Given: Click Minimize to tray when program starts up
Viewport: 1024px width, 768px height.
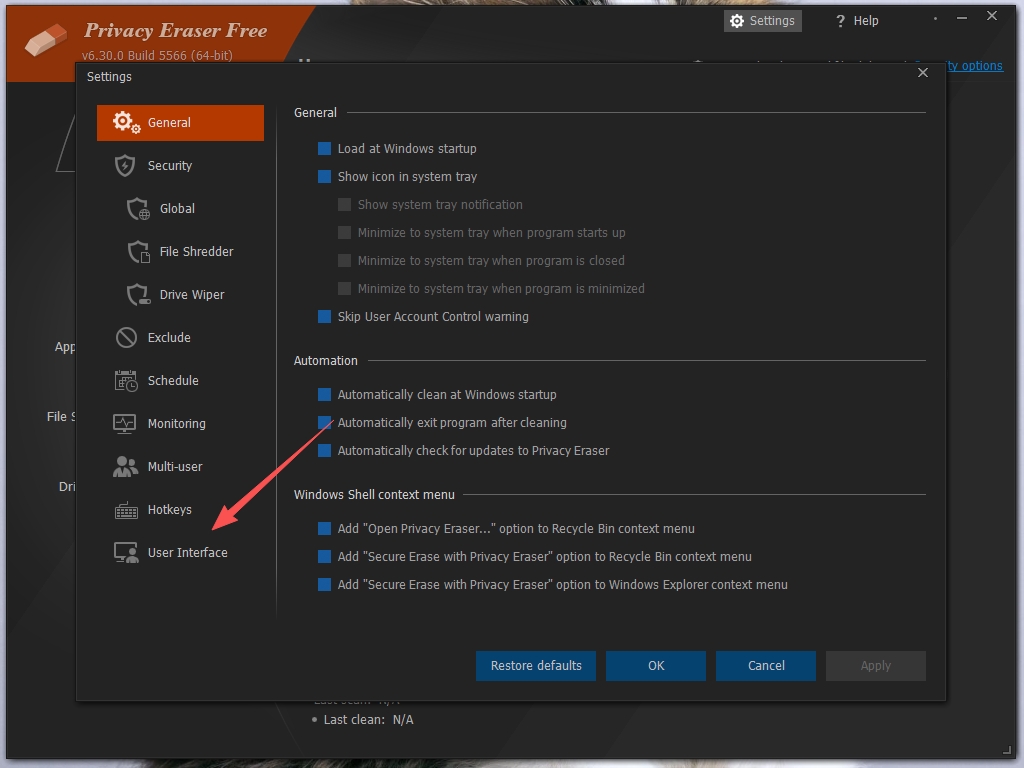Looking at the screenshot, I should pyautogui.click(x=344, y=232).
